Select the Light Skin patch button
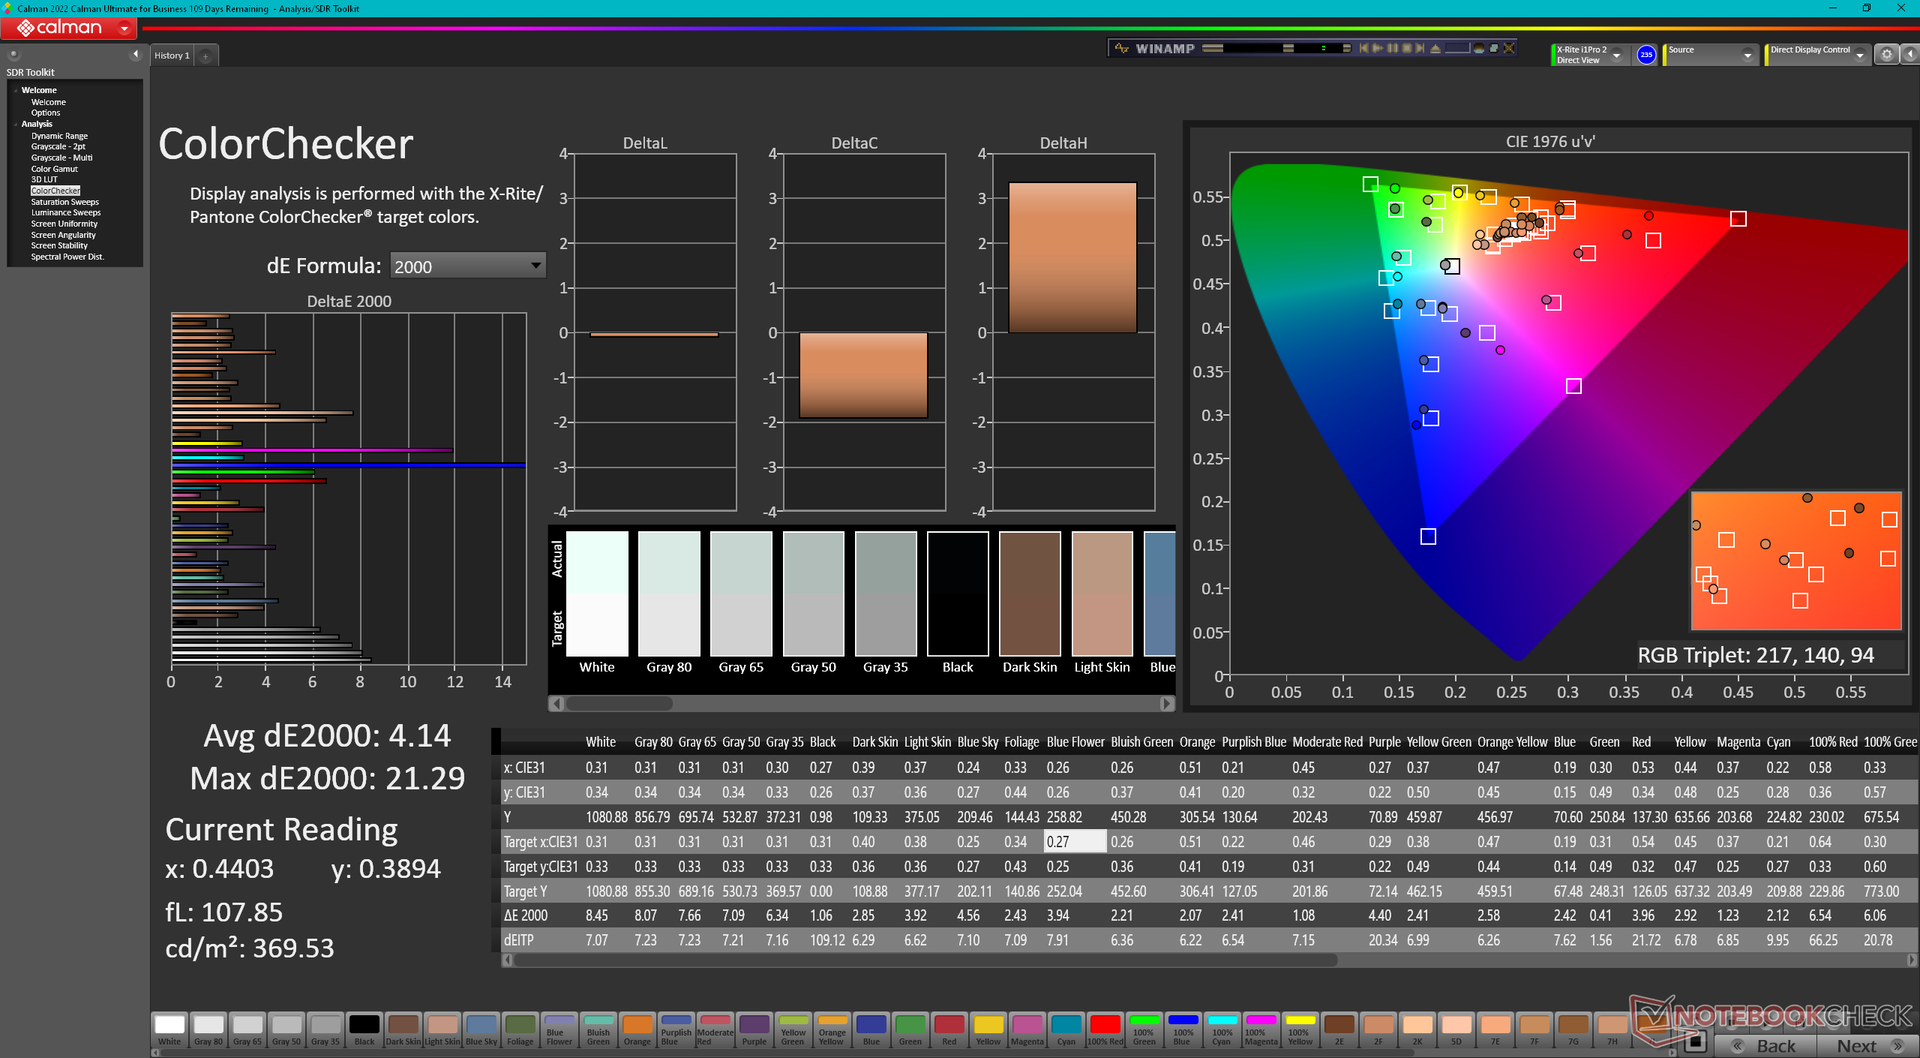This screenshot has width=1920, height=1058. click(442, 1030)
